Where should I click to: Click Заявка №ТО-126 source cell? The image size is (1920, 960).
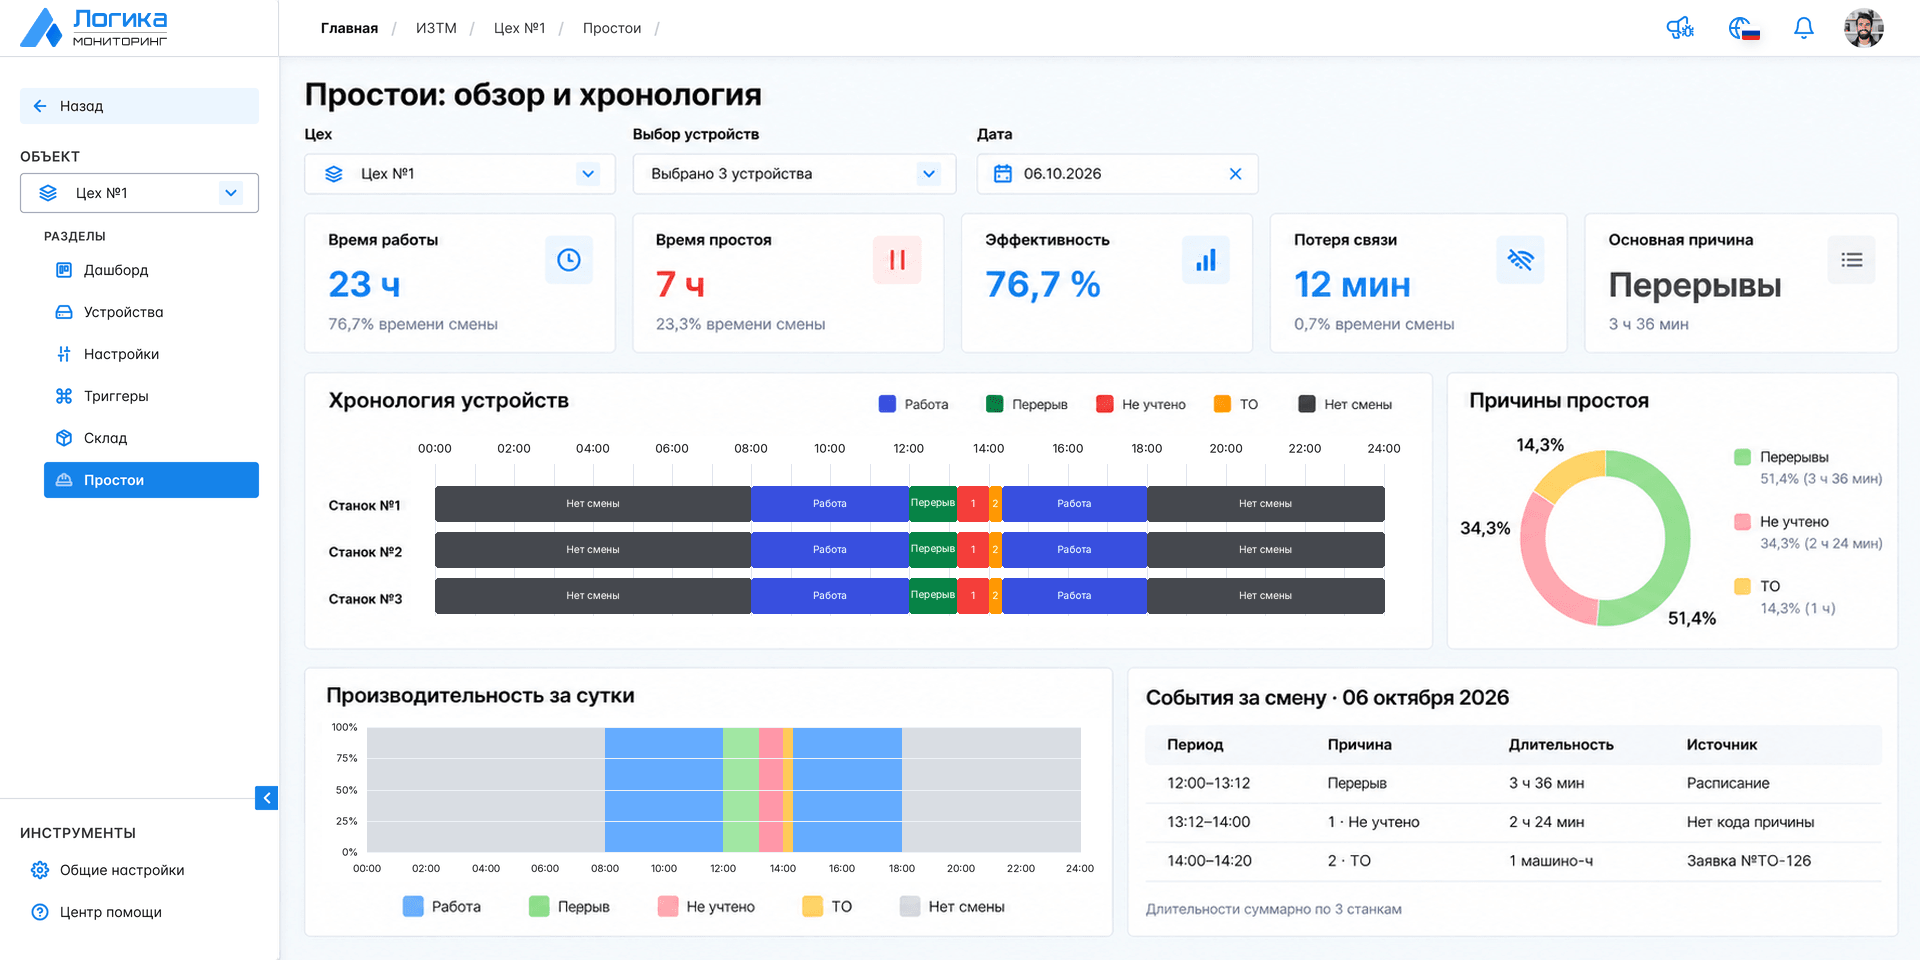point(1749,861)
